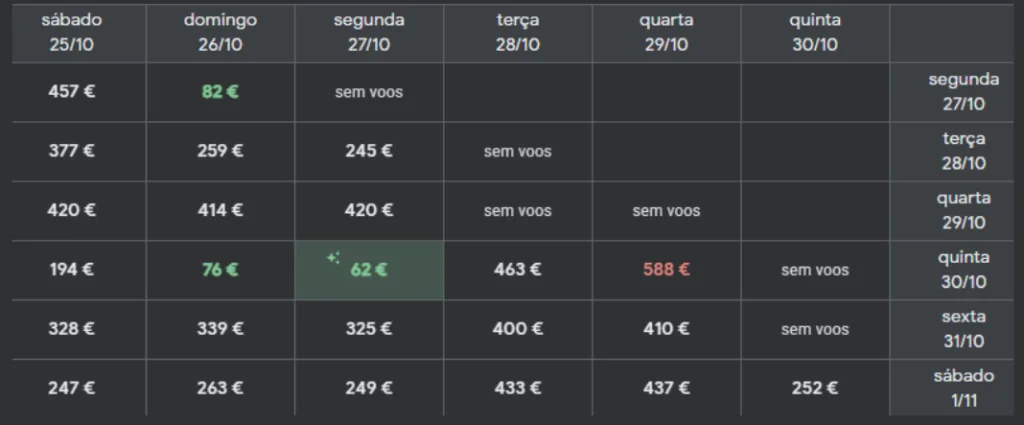This screenshot has width=1024, height=425.
Task: Click the 457 € price cell
Action: click(72, 92)
